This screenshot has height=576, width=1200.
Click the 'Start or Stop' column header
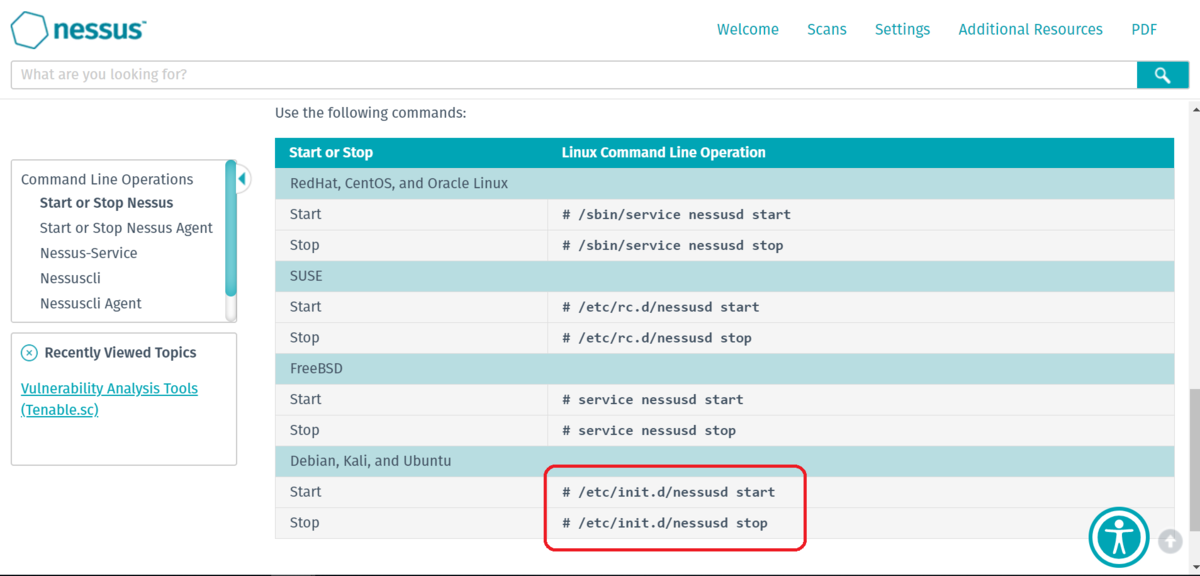pyautogui.click(x=331, y=153)
